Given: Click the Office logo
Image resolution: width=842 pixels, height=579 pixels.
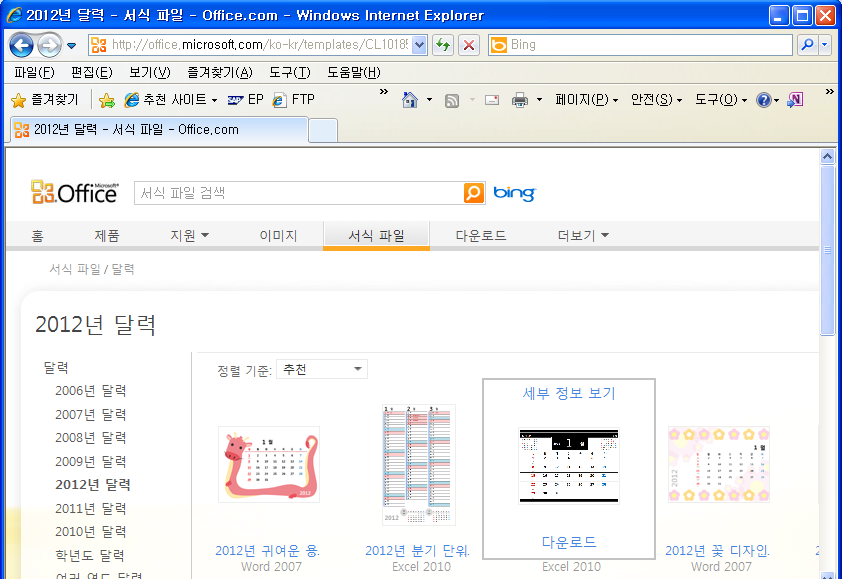Looking at the screenshot, I should (x=75, y=193).
